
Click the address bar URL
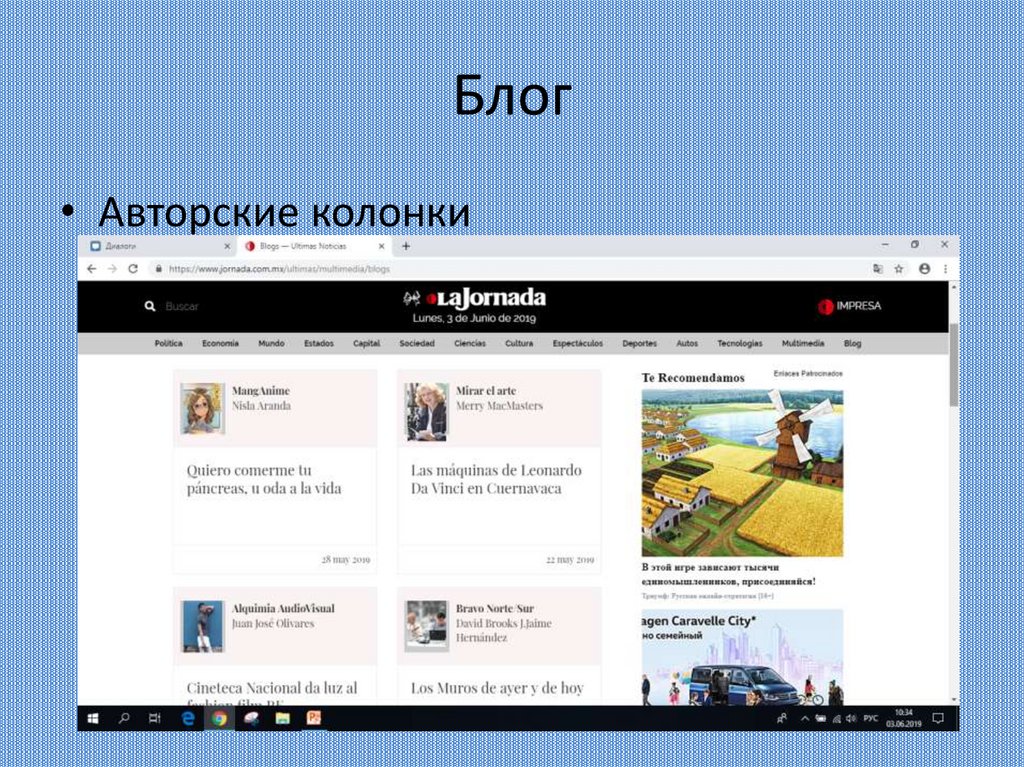point(280,269)
